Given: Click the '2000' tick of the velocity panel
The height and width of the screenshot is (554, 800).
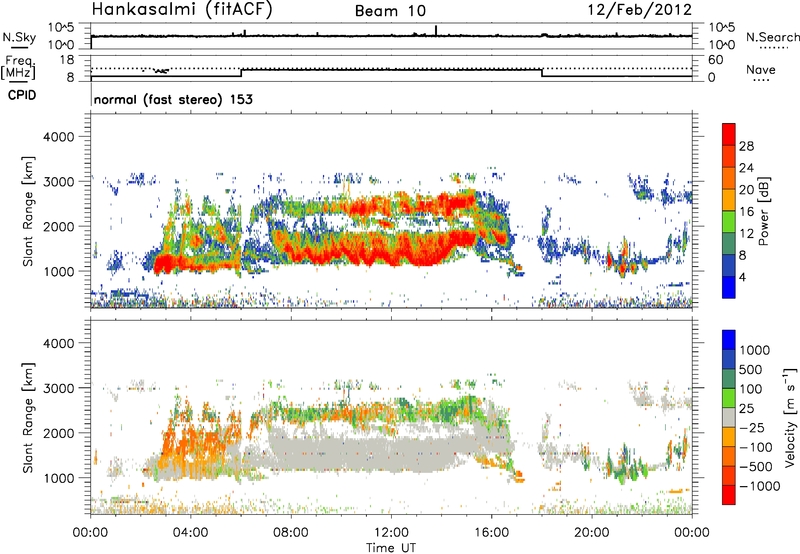Looking at the screenshot, I should 58,433.
